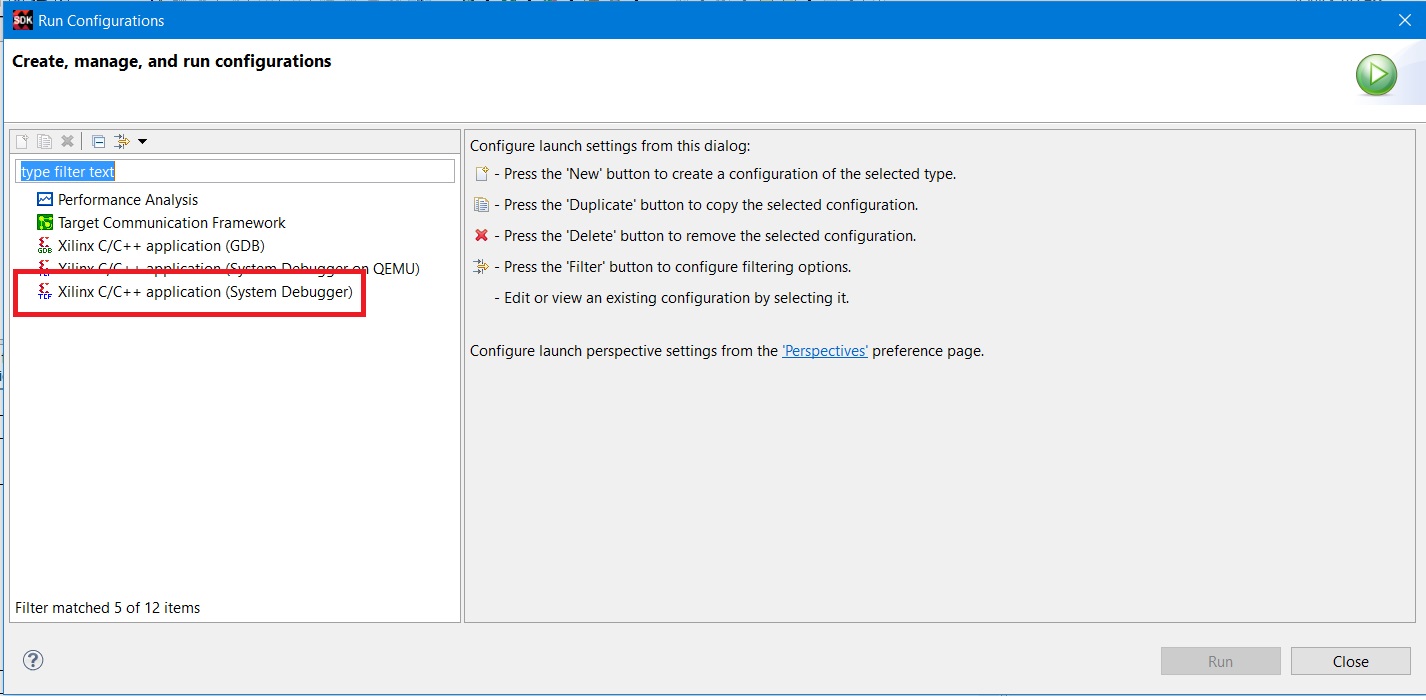Collapse all configurations in the tree
Image resolution: width=1426 pixels, height=700 pixels.
pos(98,141)
